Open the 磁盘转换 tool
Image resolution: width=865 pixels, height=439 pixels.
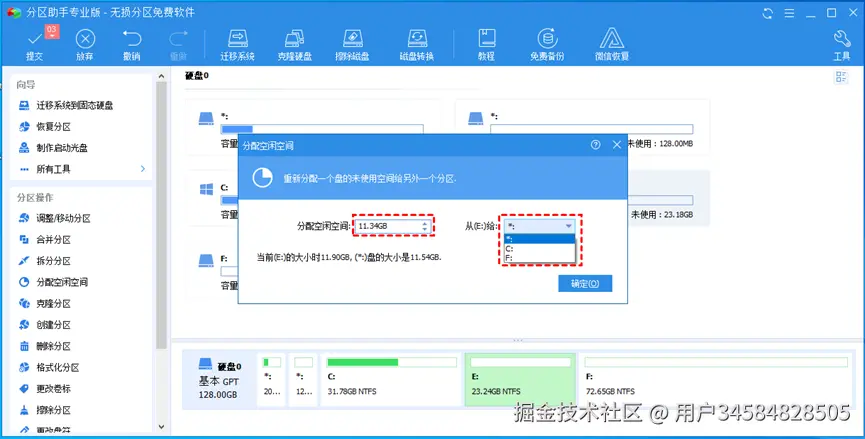(417, 44)
